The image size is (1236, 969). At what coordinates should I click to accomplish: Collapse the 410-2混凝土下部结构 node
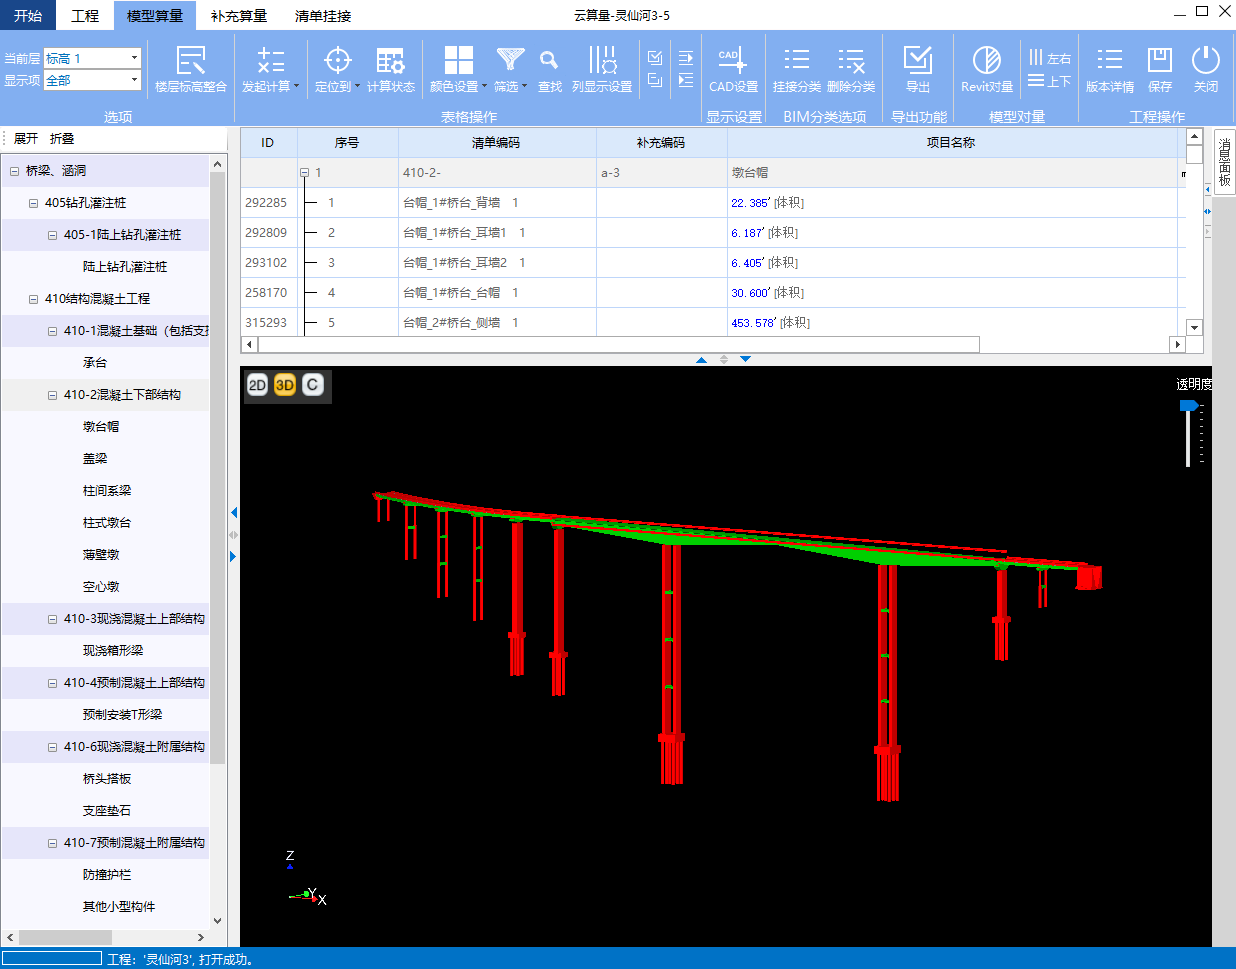tap(52, 395)
